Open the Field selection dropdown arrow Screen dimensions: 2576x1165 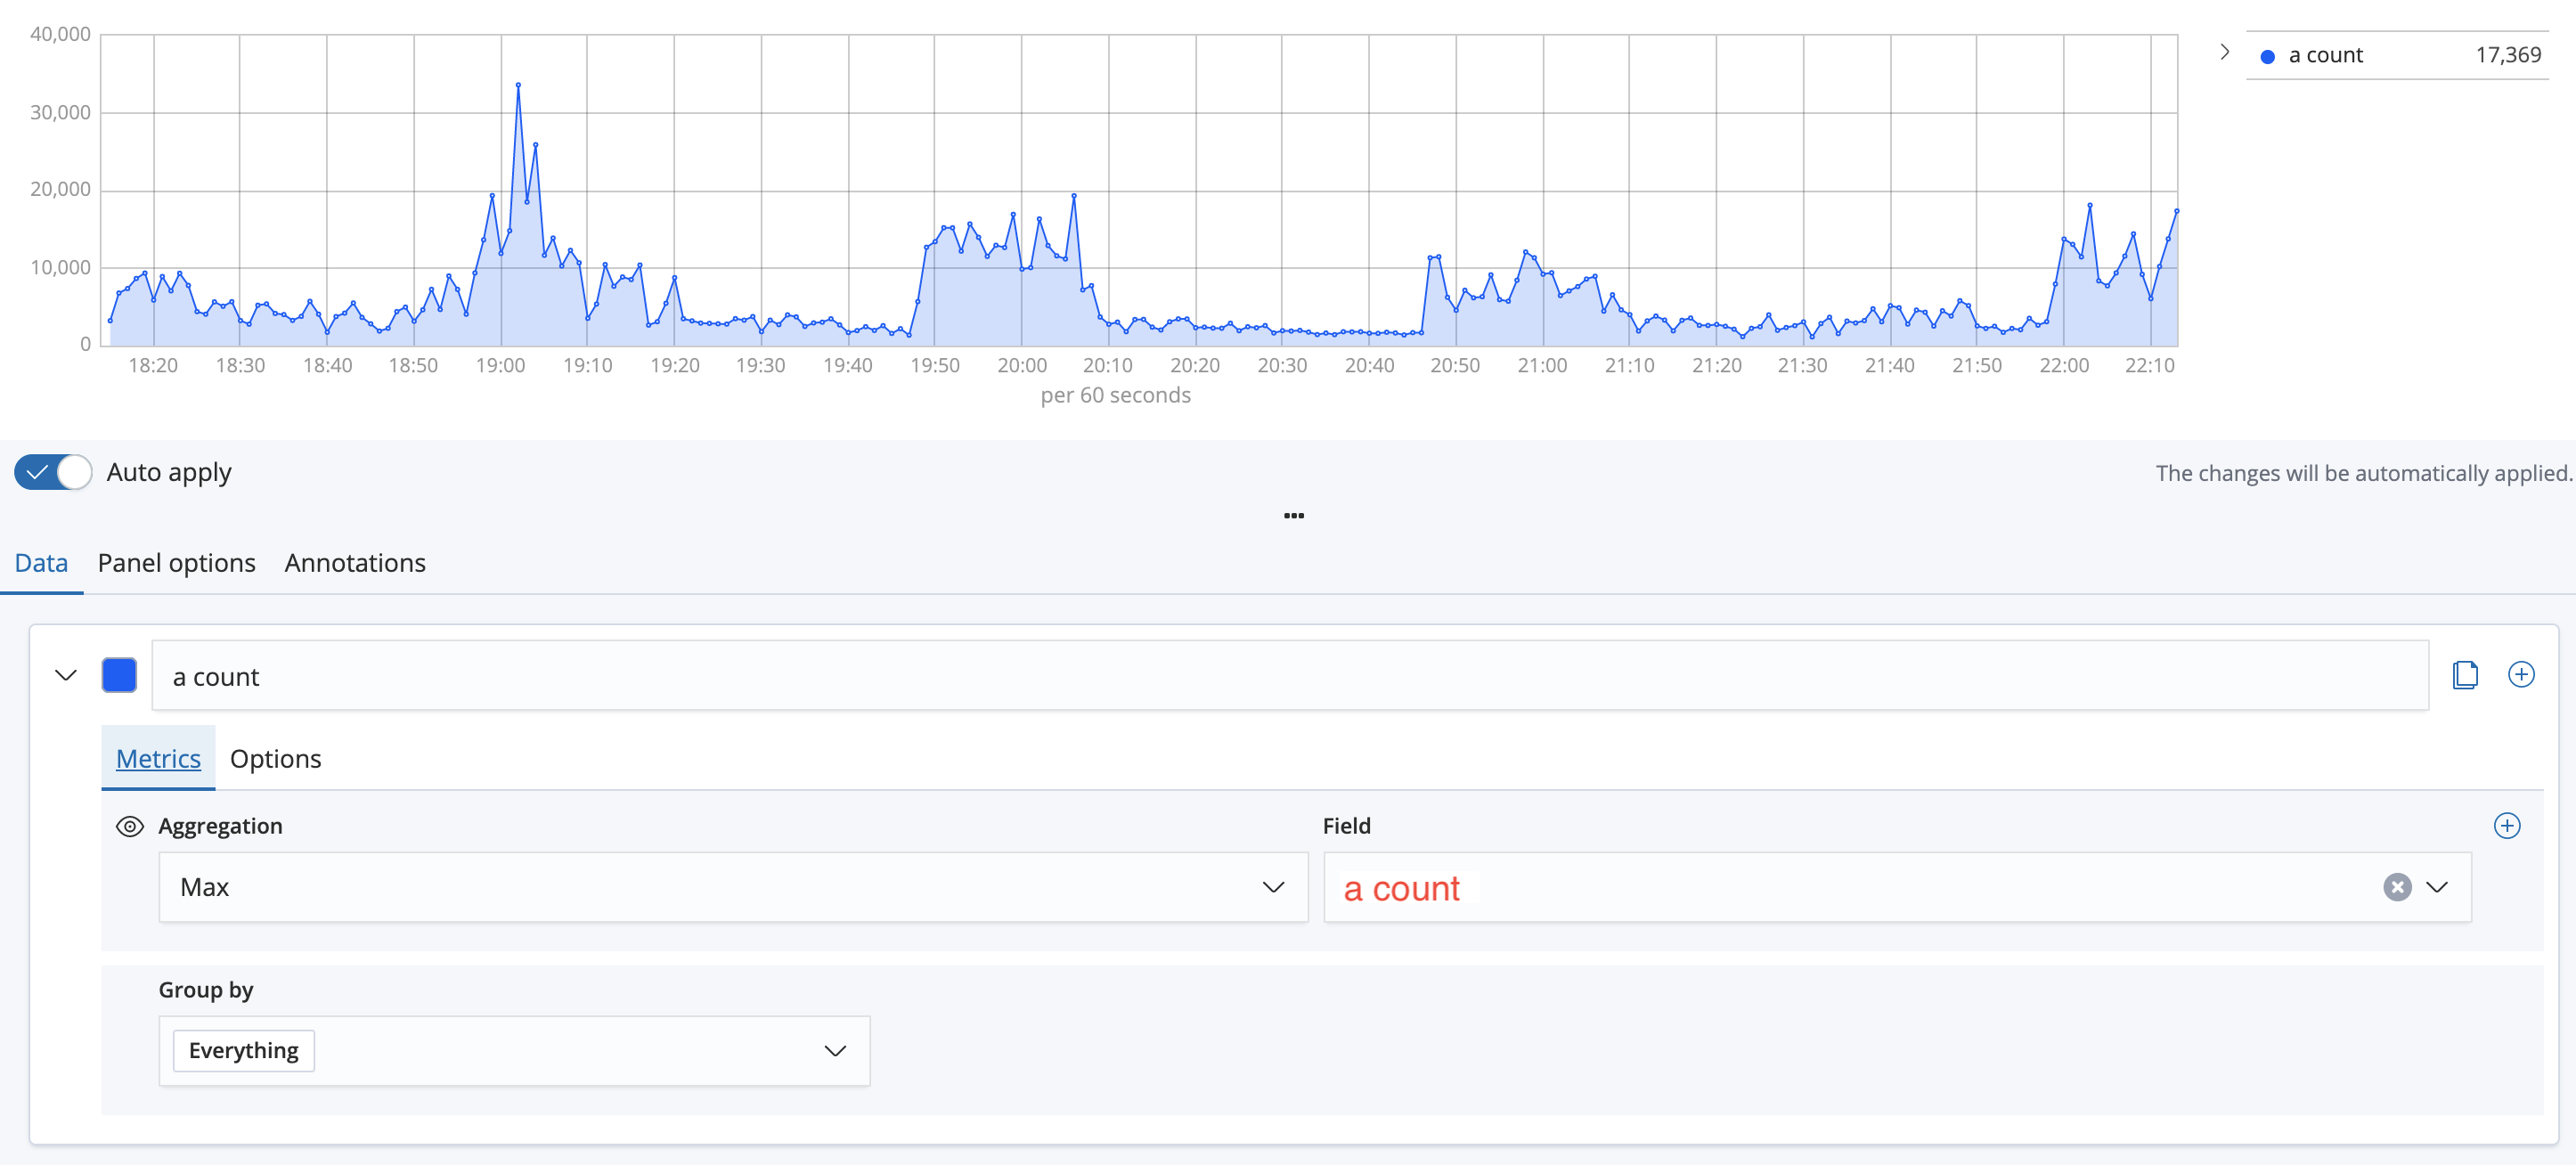click(2437, 887)
